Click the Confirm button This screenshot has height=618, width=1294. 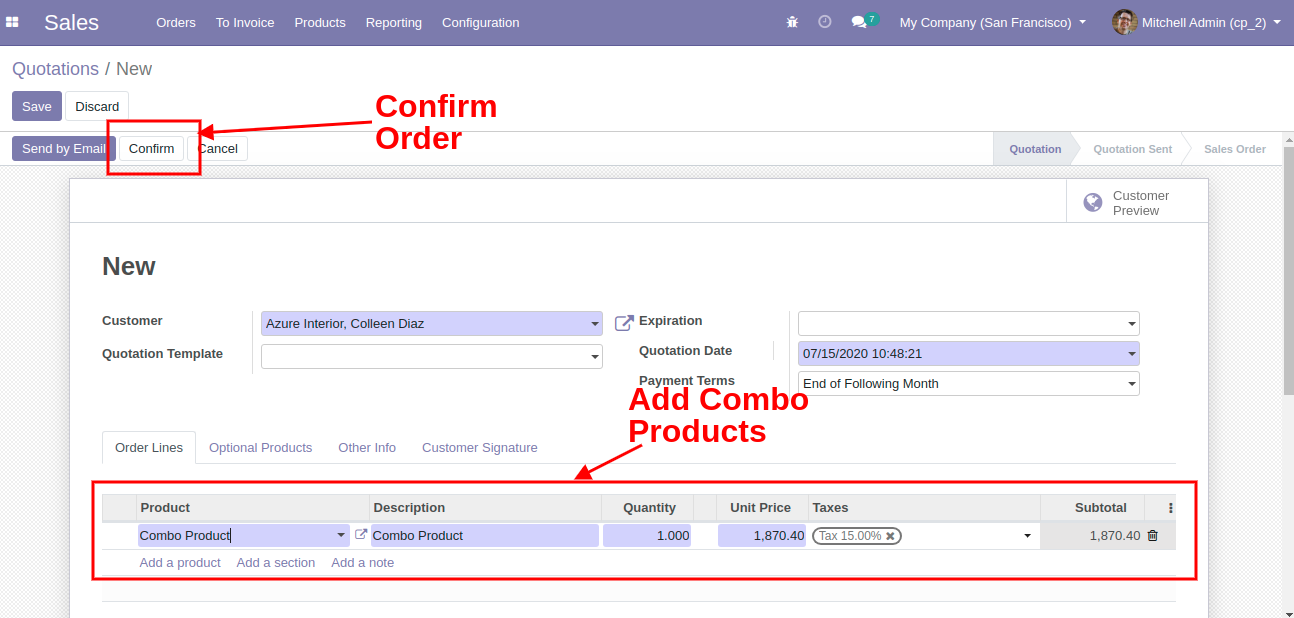[151, 149]
